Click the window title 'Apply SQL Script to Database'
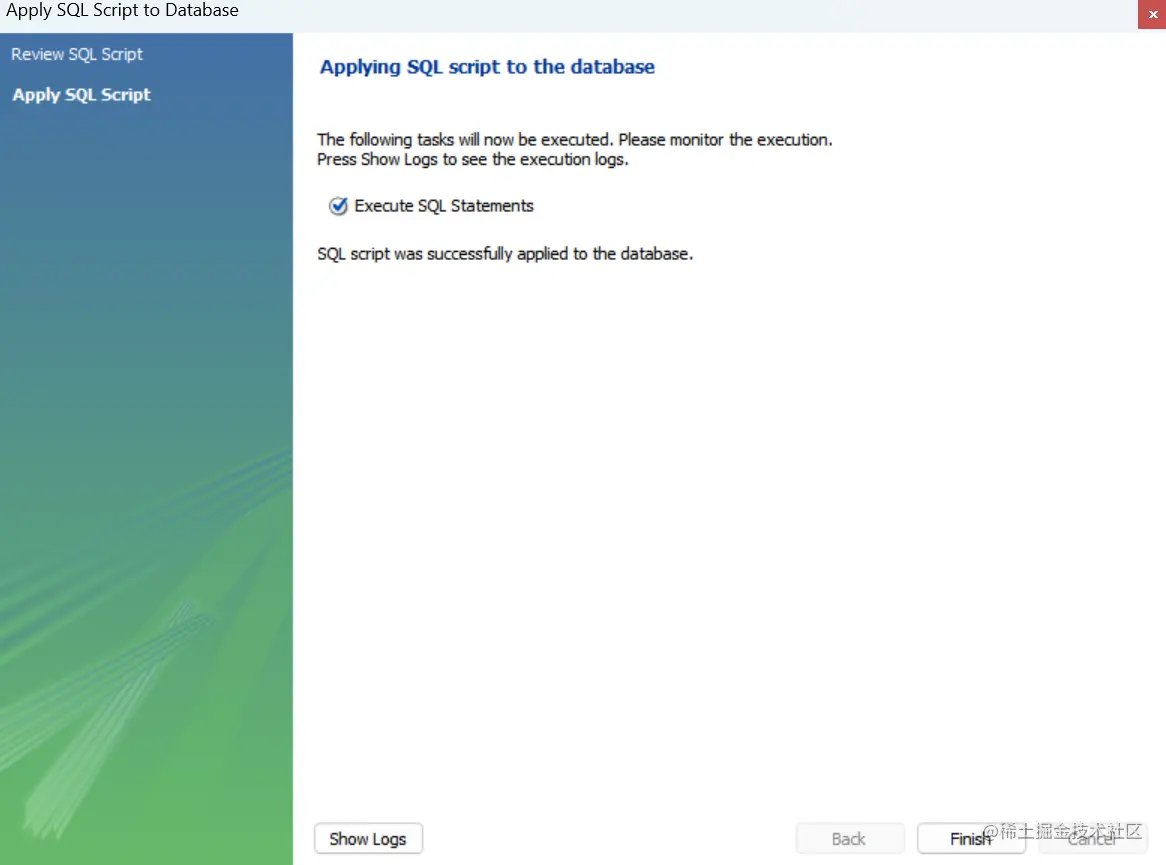The image size is (1166, 865). point(123,10)
